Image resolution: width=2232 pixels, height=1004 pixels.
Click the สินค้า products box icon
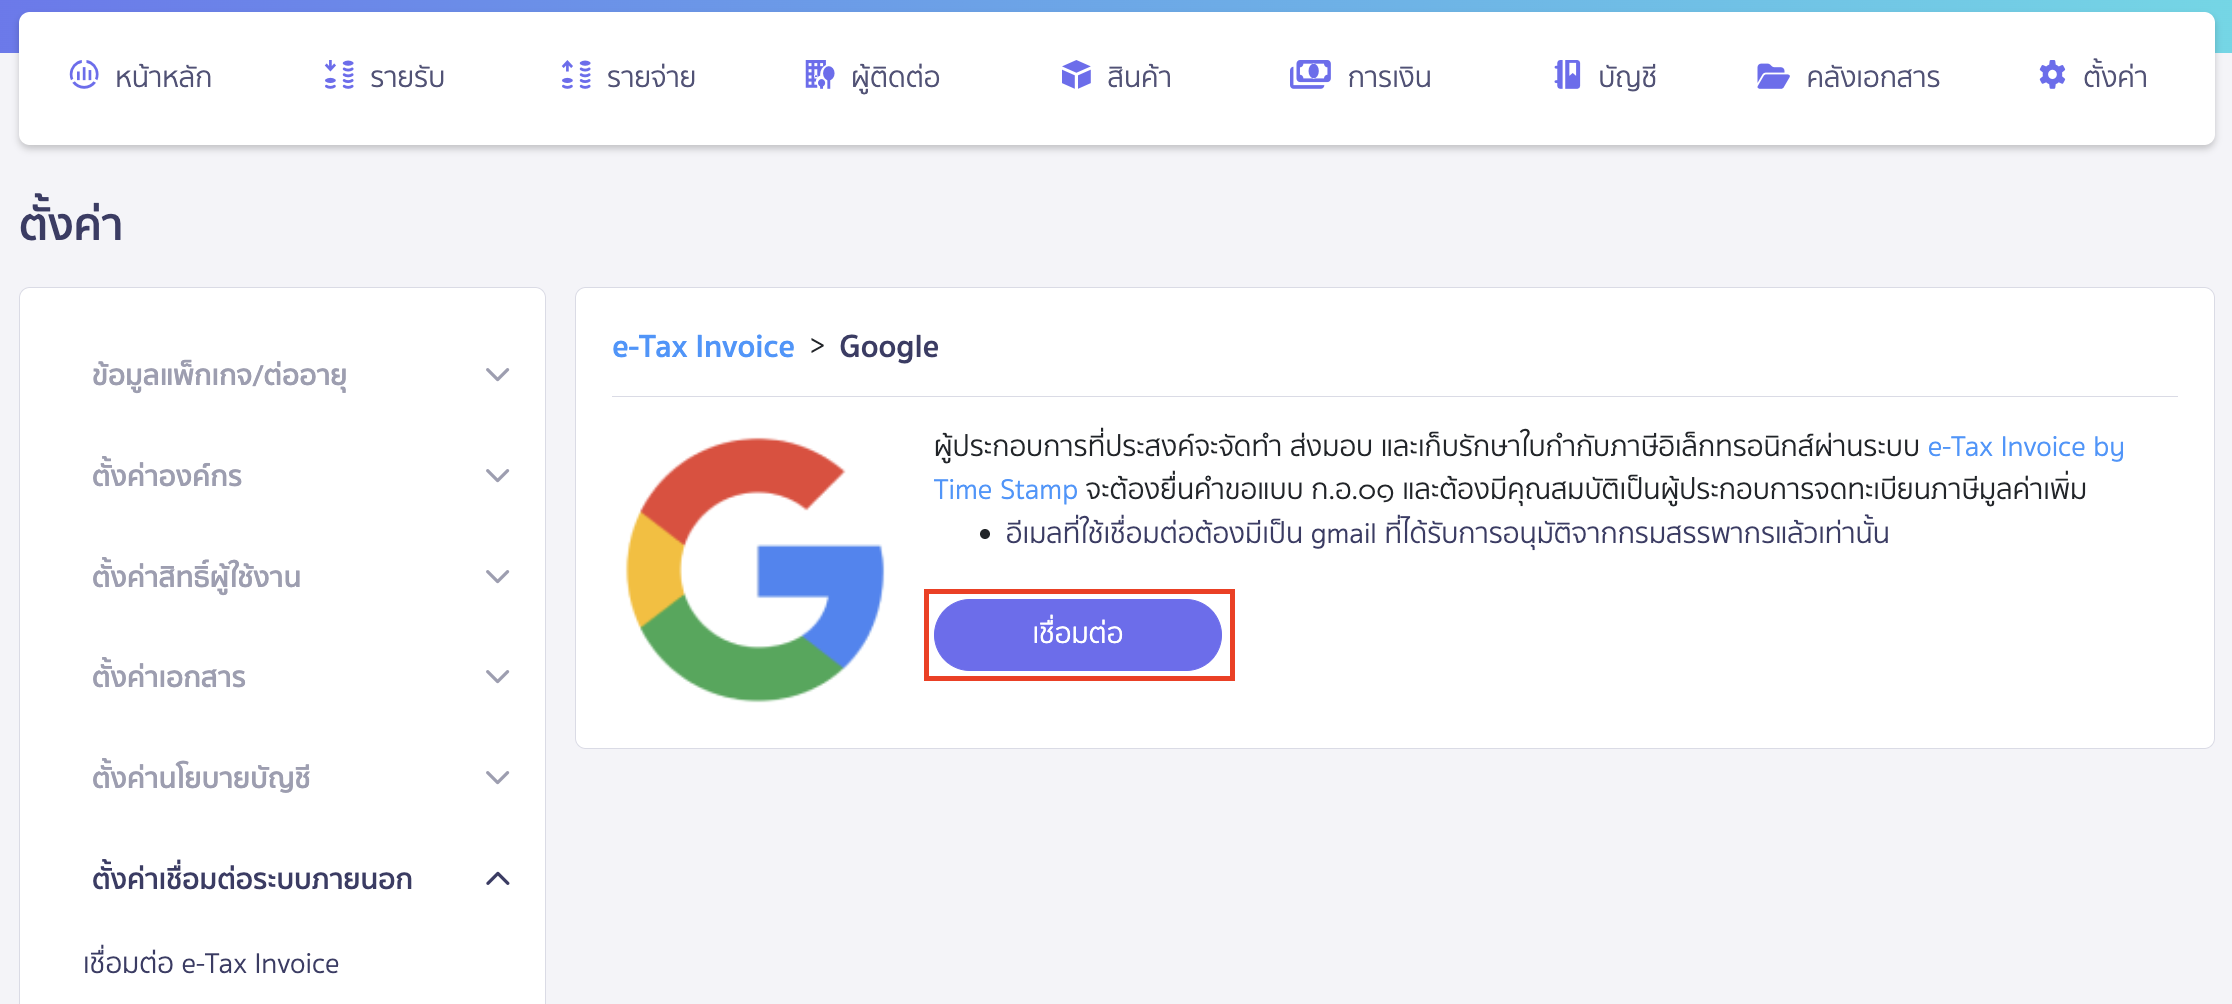(1074, 75)
